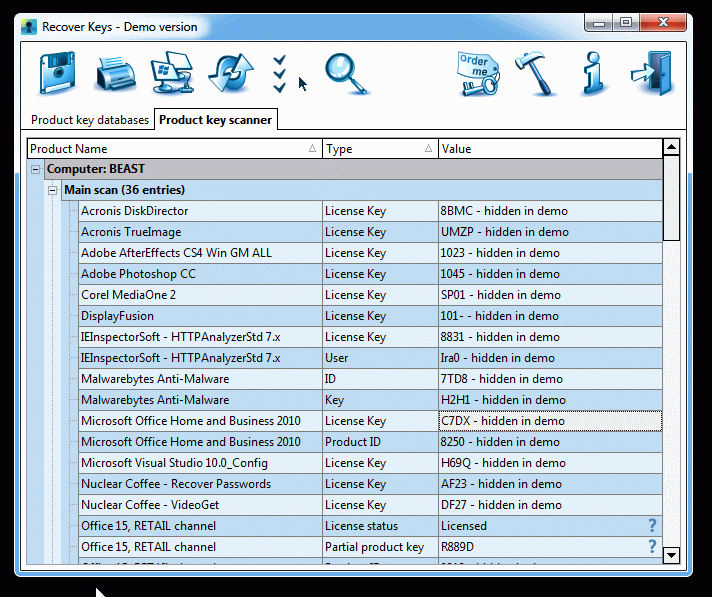Click the 'License status' type cell
Image resolution: width=712 pixels, height=597 pixels.
(380, 526)
